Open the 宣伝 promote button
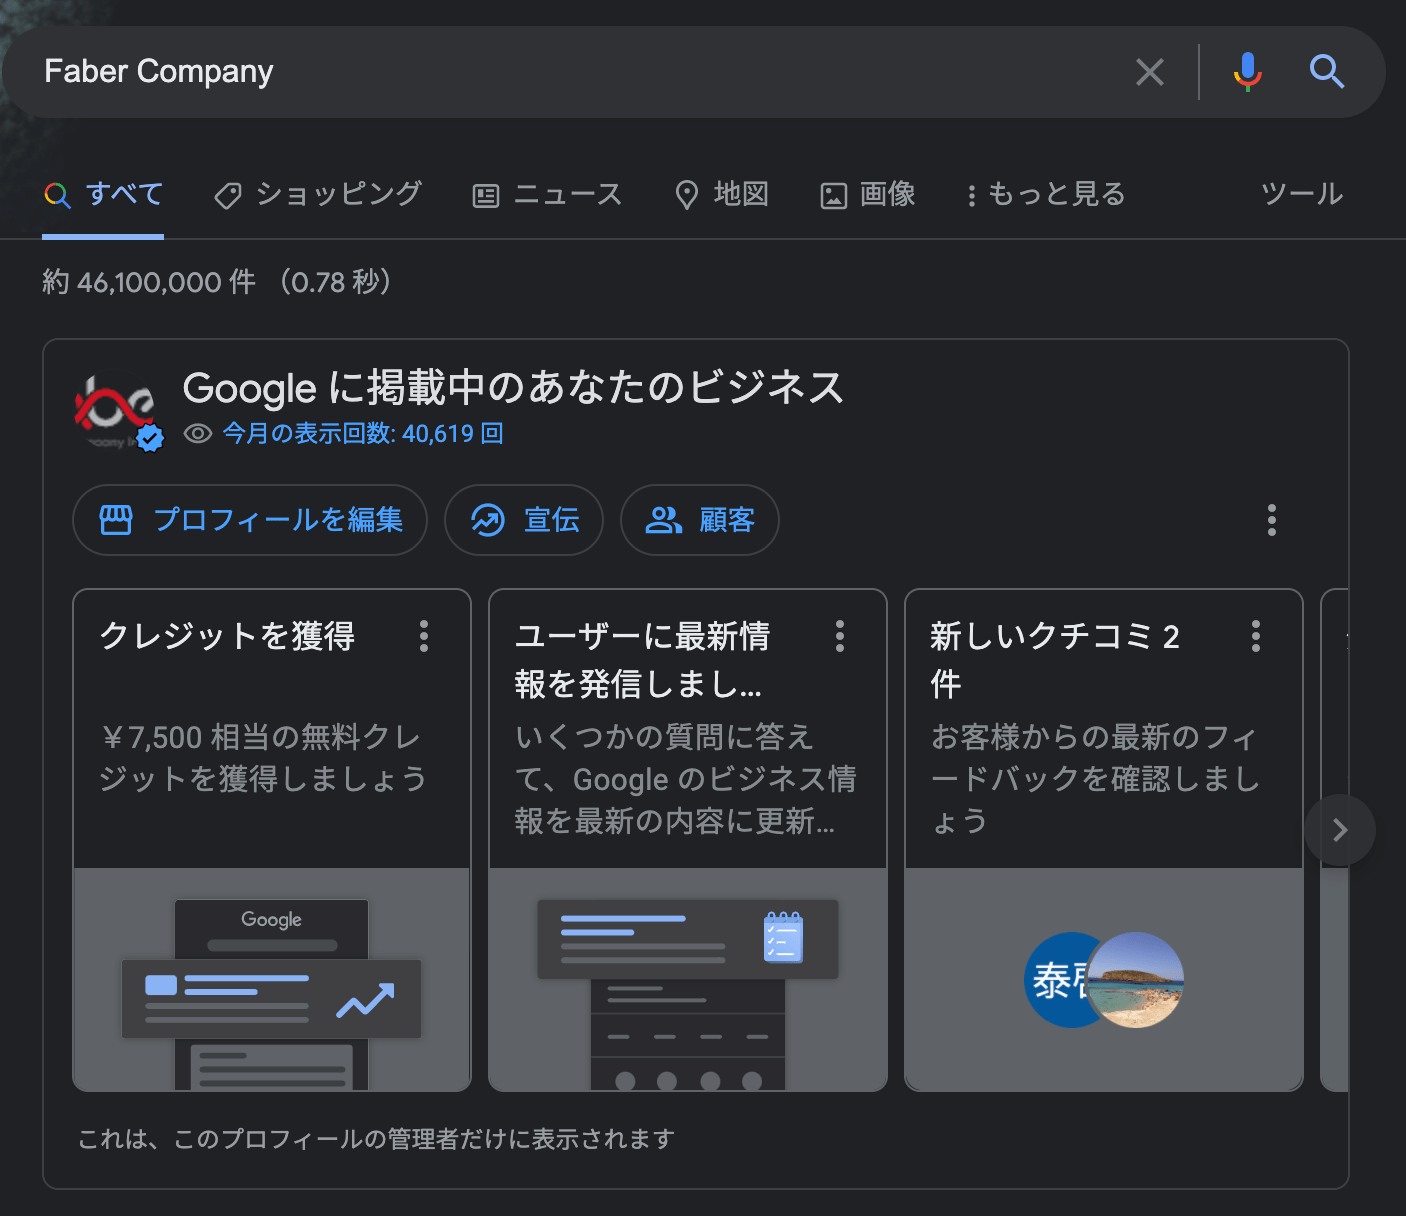This screenshot has height=1216, width=1406. 524,520
